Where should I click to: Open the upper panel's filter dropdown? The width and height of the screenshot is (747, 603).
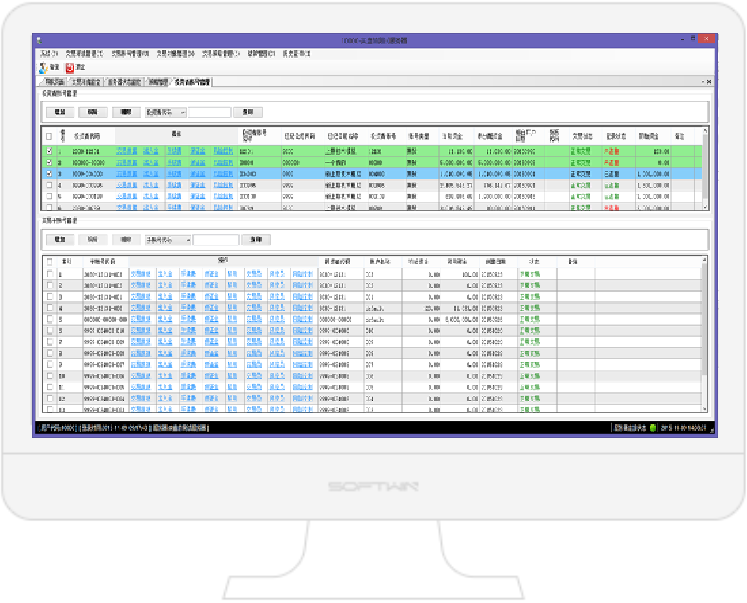[166, 112]
